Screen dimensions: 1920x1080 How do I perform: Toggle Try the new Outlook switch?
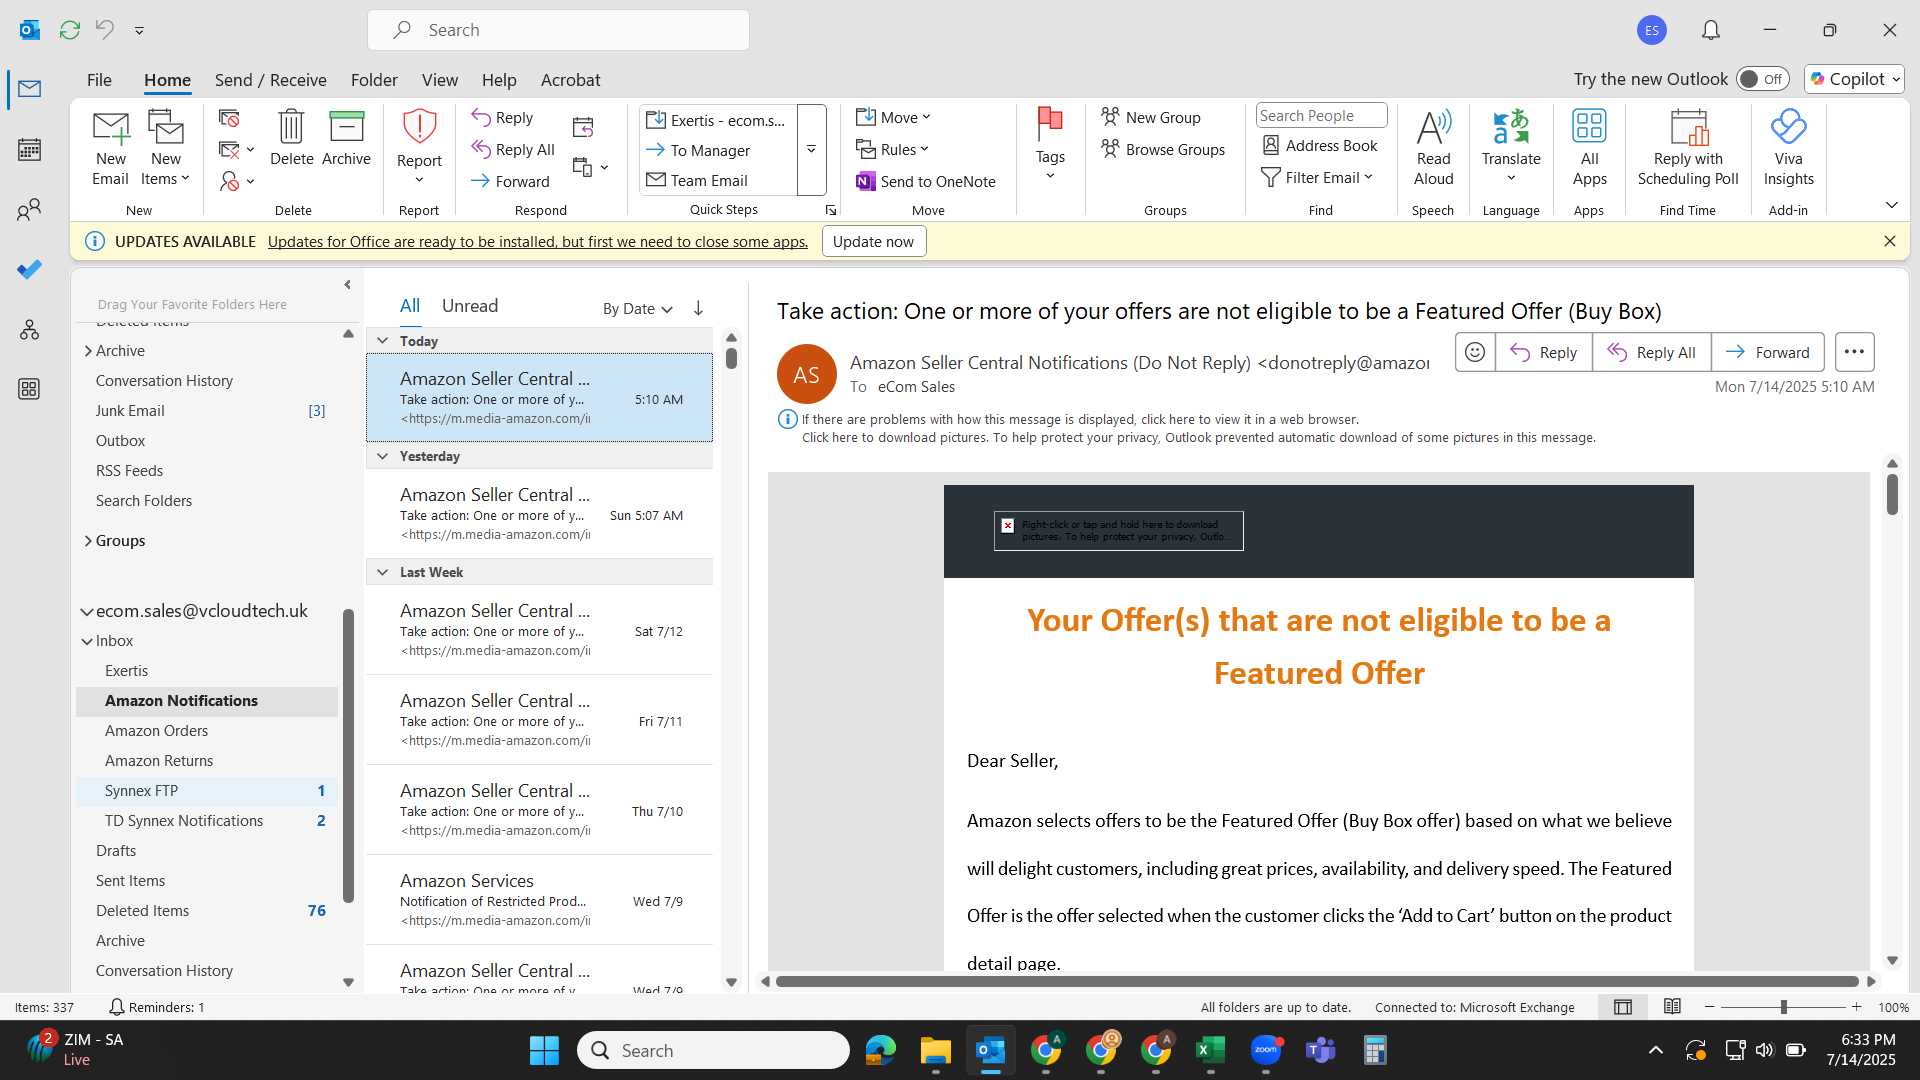(1762, 79)
